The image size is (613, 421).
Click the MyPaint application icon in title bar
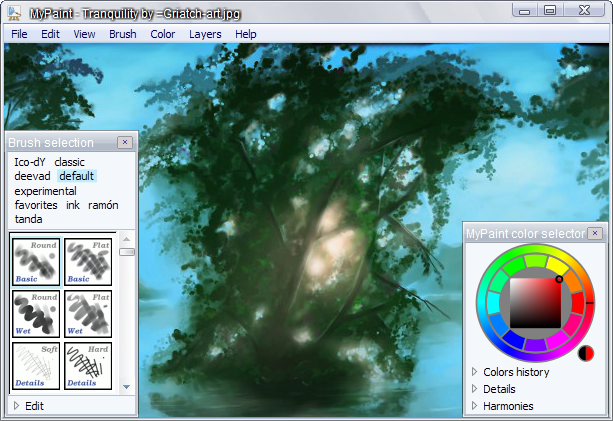tap(14, 13)
